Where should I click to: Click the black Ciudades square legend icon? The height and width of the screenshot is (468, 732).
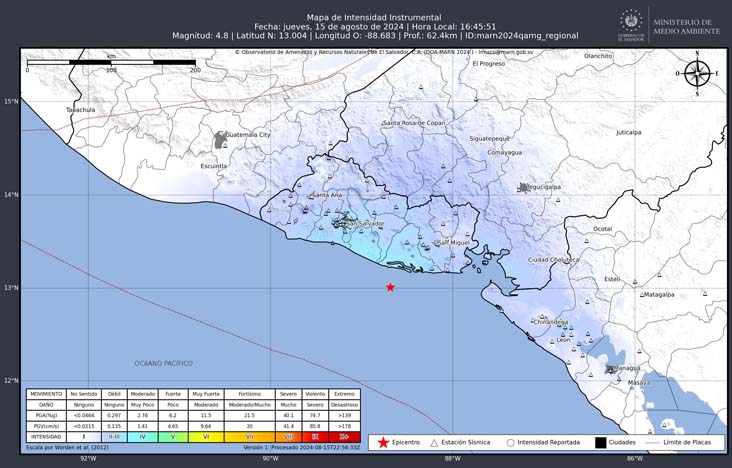tap(601, 442)
